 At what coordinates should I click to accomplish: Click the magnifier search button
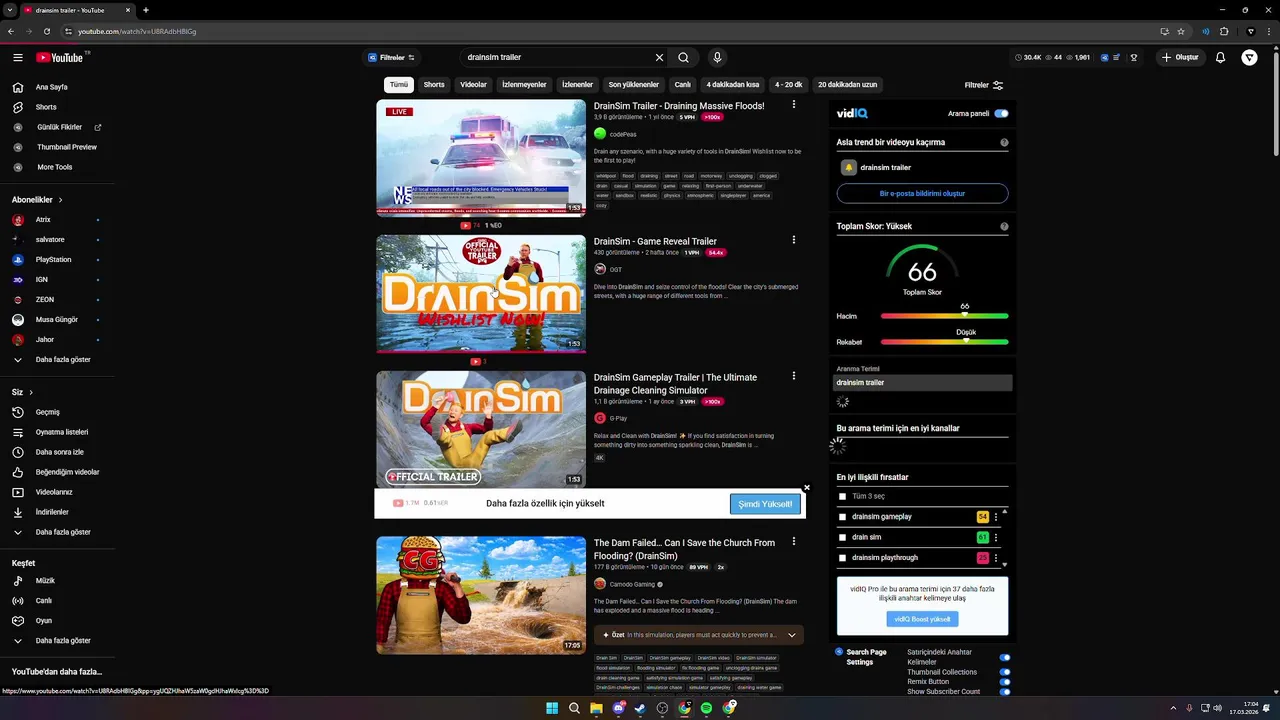pyautogui.click(x=683, y=58)
